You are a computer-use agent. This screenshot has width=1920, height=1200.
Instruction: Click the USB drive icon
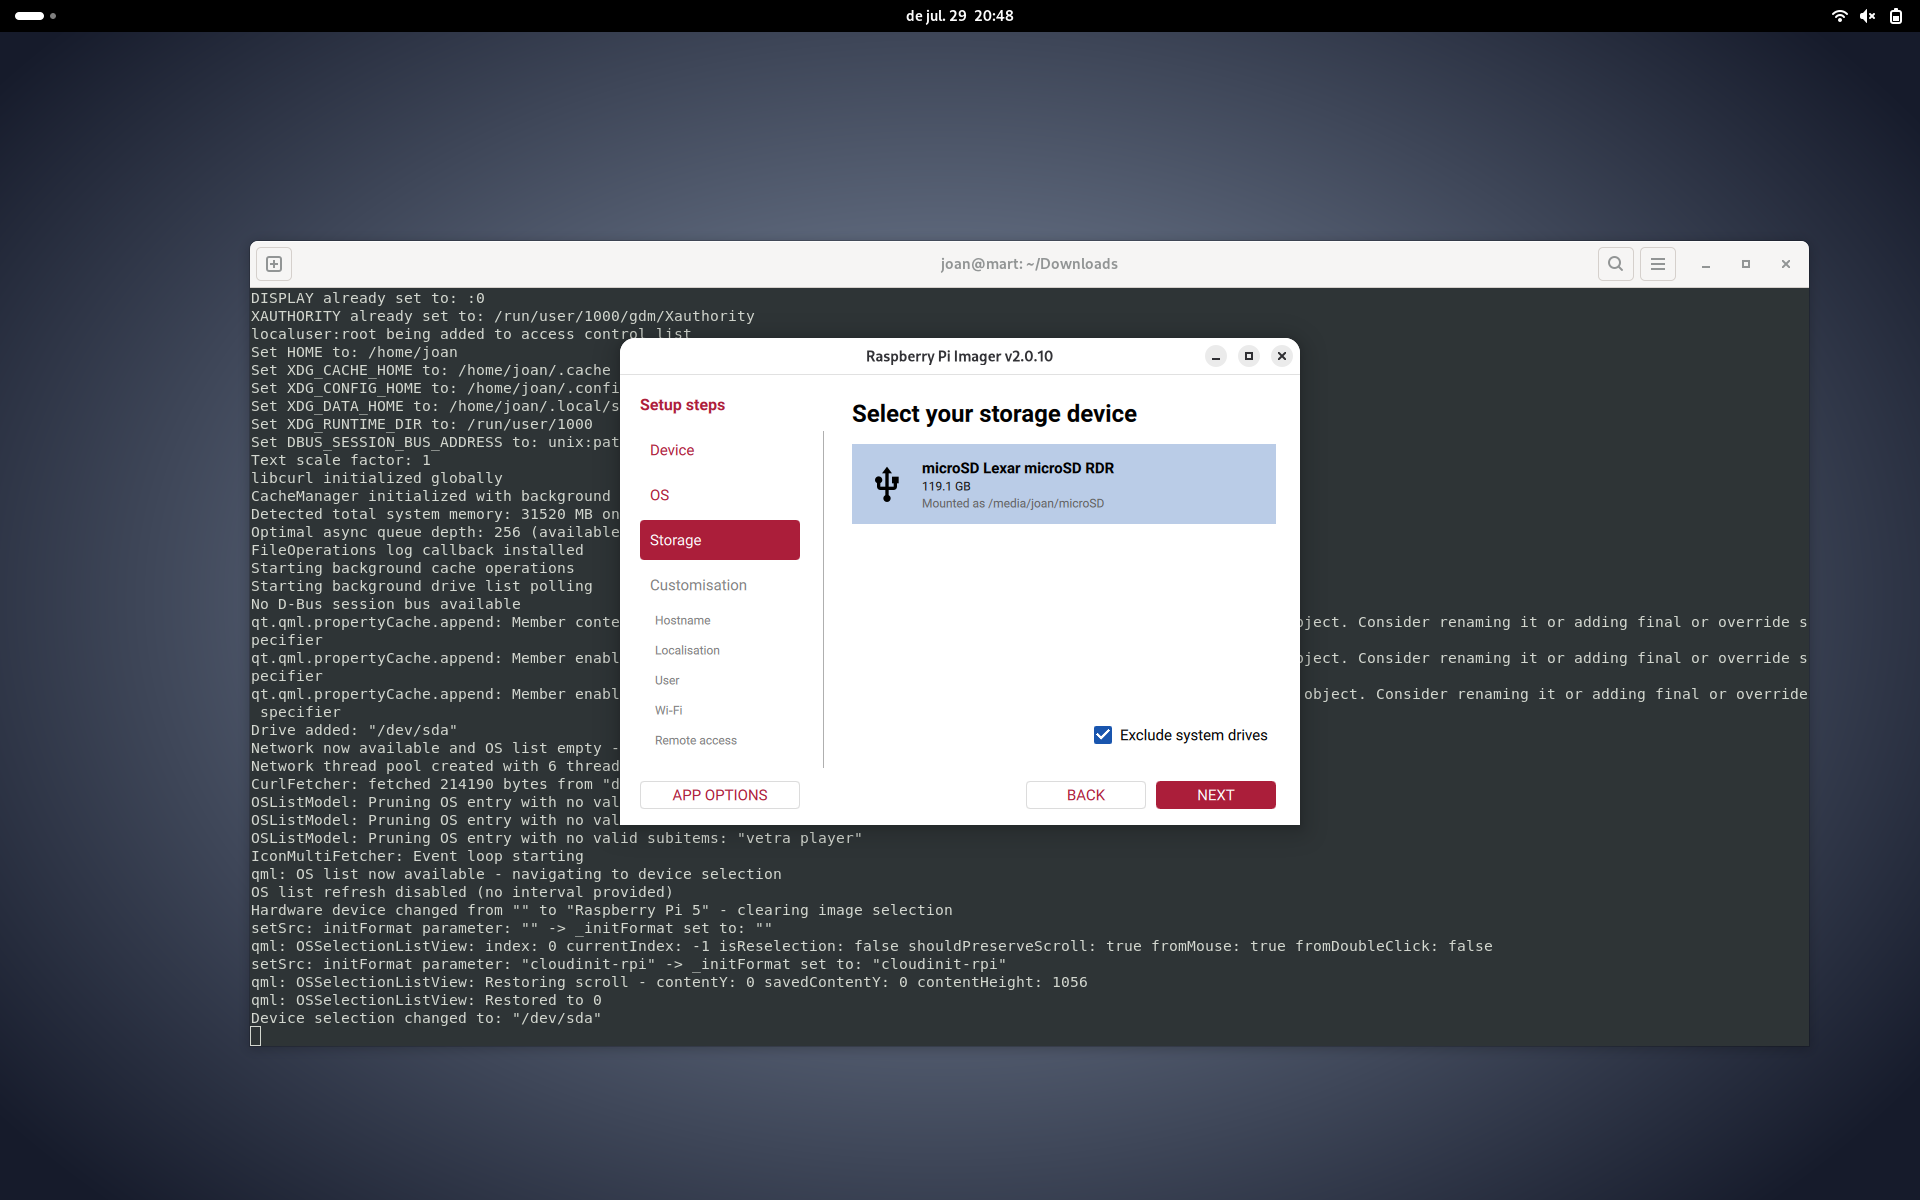point(886,484)
